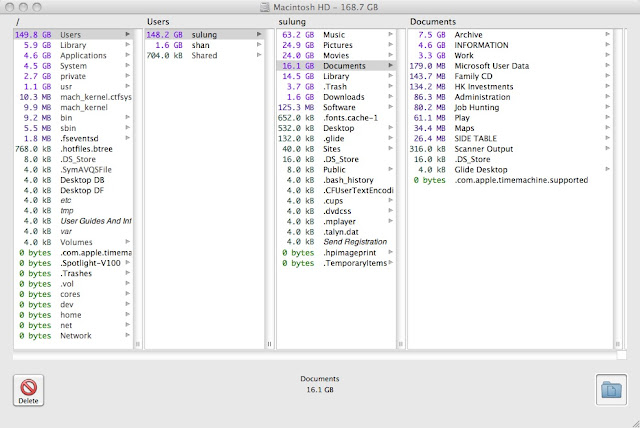This screenshot has height=428, width=640.
Task: Select the Downloads folder row
Action: 336,97
